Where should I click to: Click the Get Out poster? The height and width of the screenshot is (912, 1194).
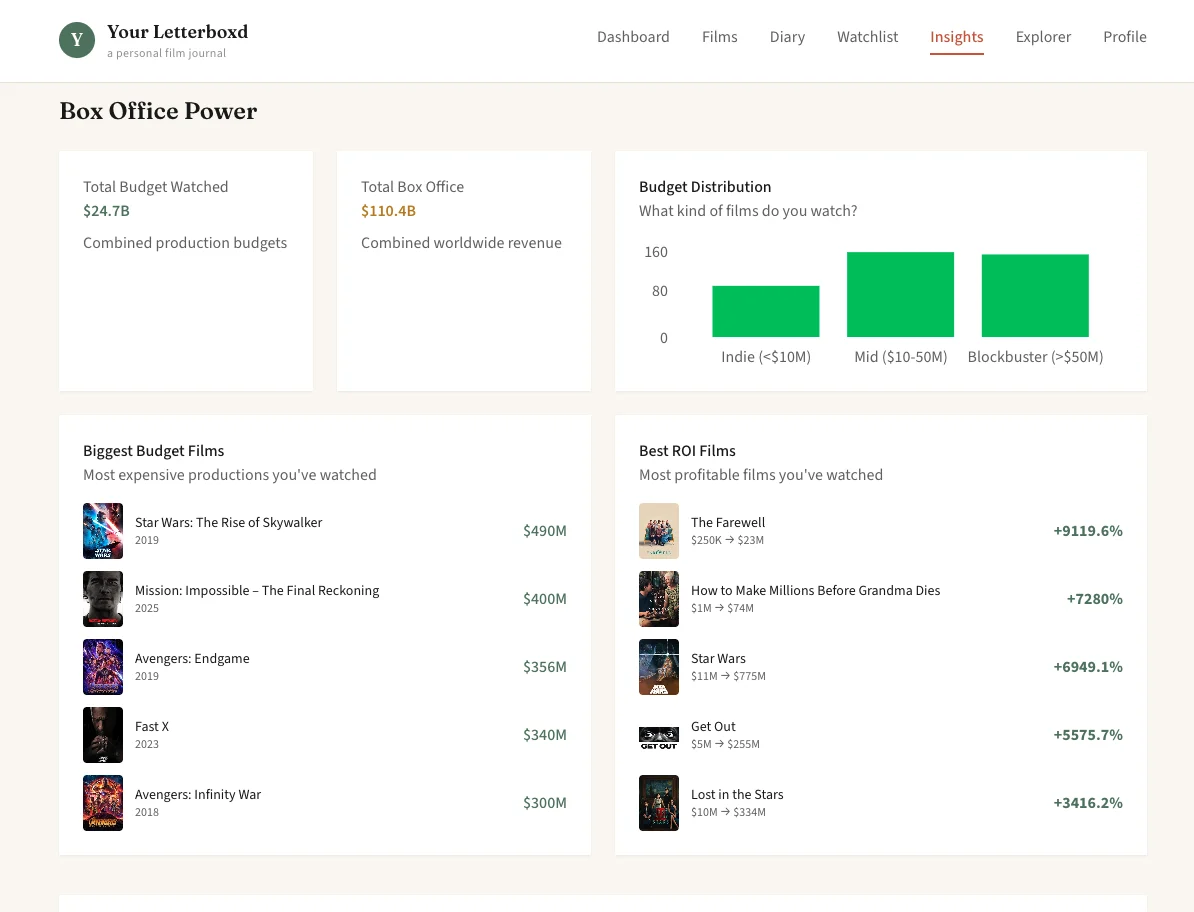(659, 735)
